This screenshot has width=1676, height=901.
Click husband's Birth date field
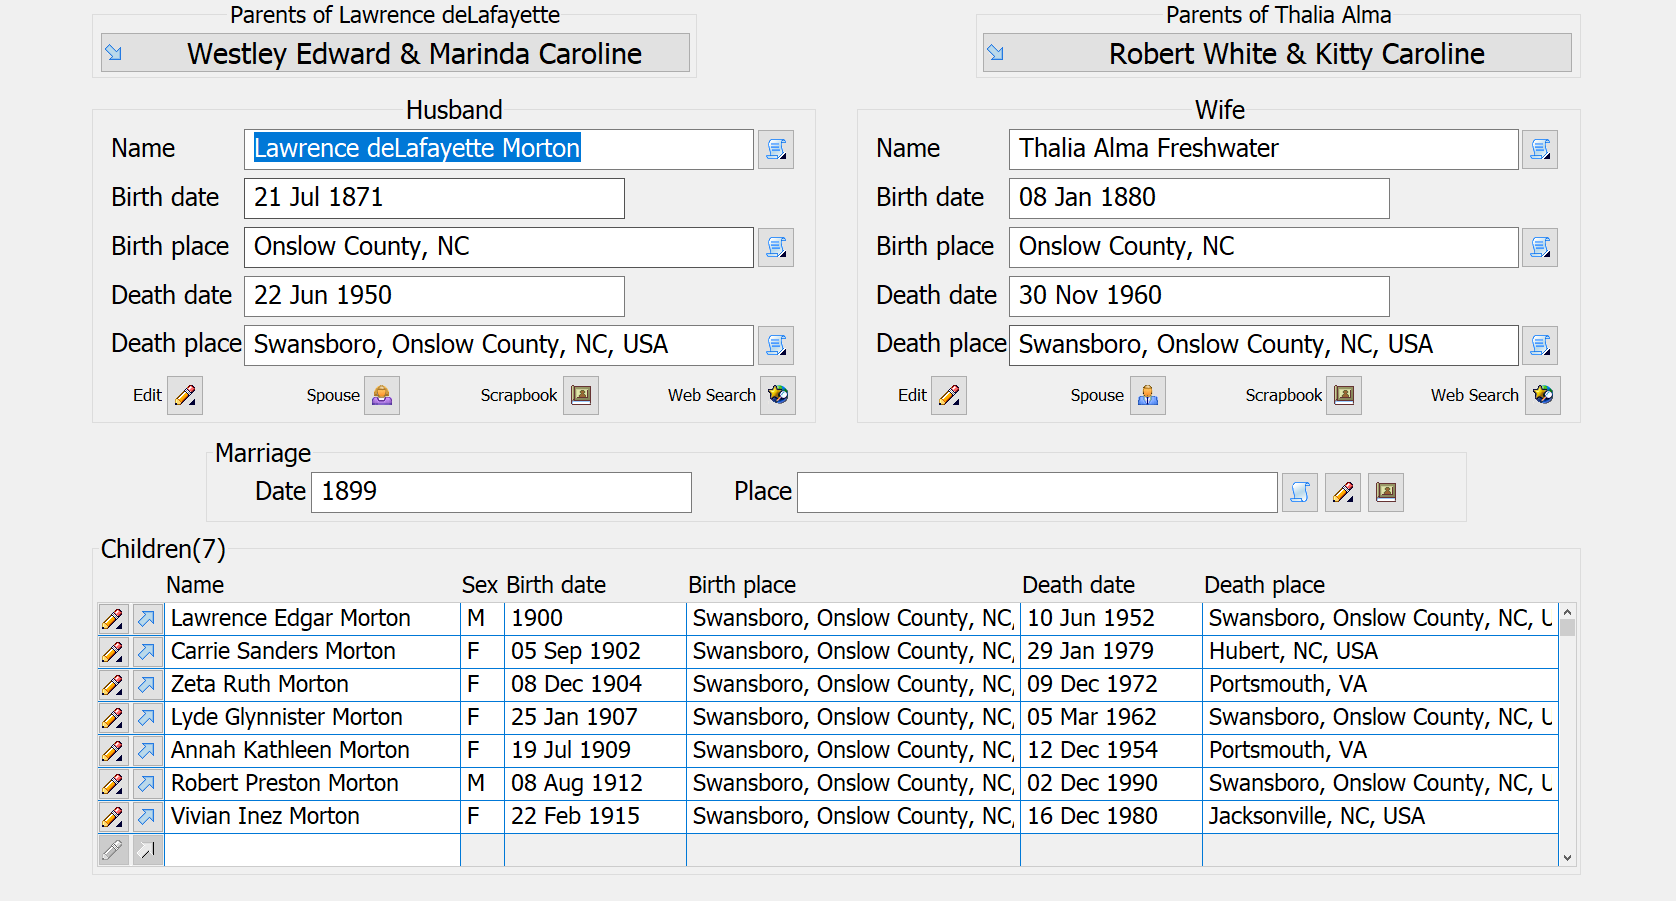click(x=434, y=198)
